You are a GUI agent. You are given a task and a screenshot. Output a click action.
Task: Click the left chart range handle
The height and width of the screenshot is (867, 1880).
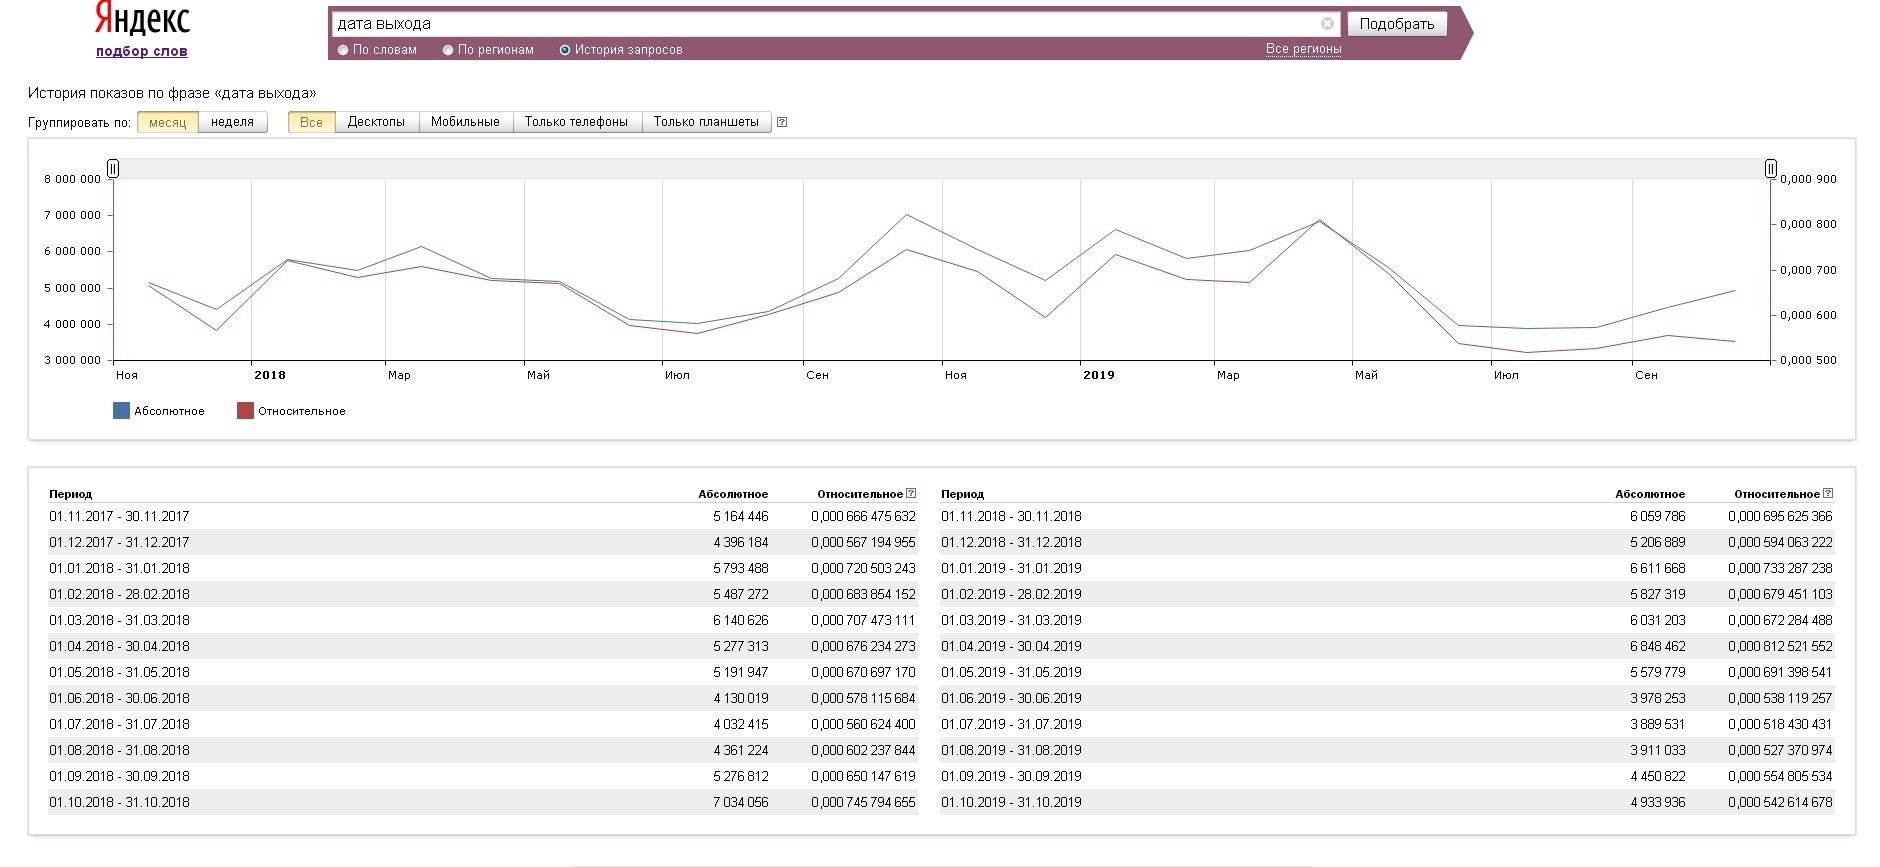(113, 168)
